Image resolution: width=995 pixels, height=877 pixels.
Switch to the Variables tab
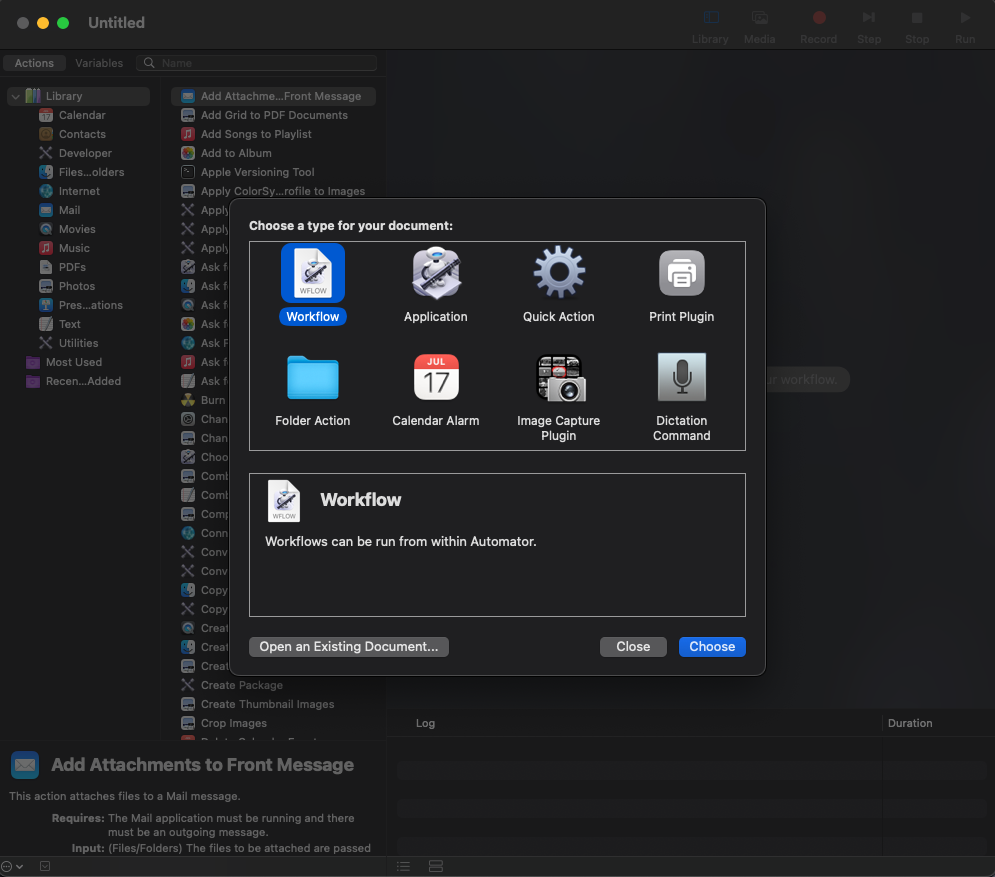(99, 63)
